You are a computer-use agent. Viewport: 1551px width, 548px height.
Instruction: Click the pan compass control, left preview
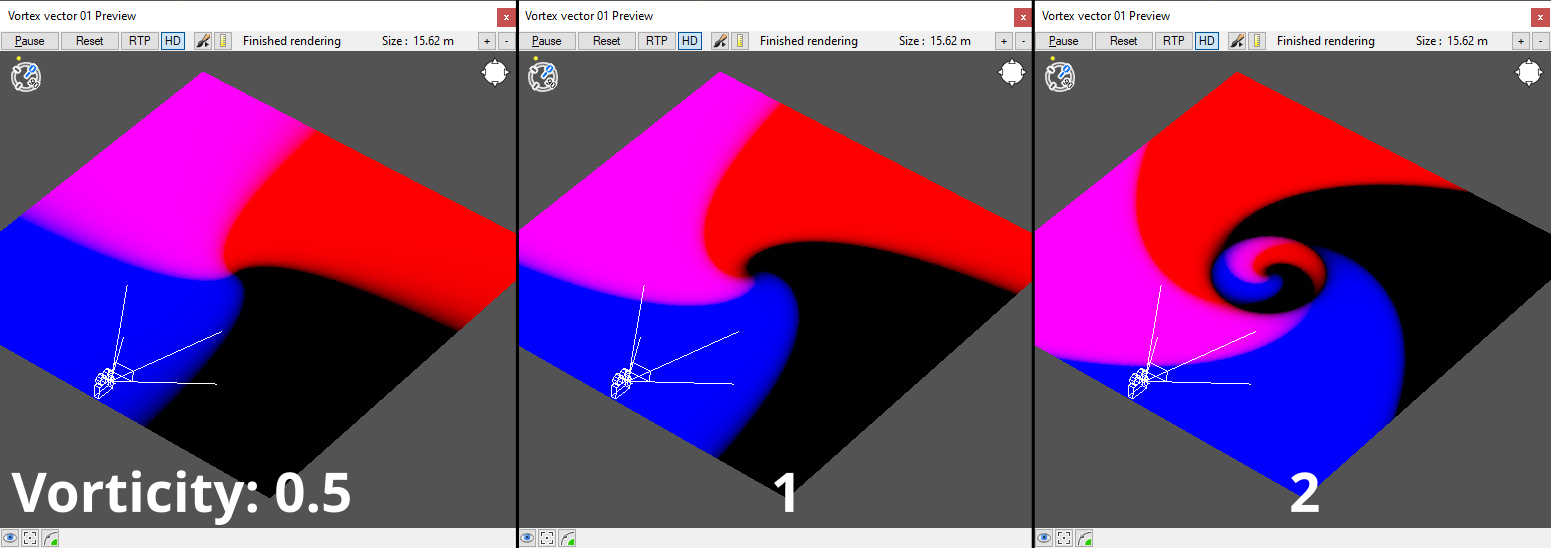click(495, 73)
